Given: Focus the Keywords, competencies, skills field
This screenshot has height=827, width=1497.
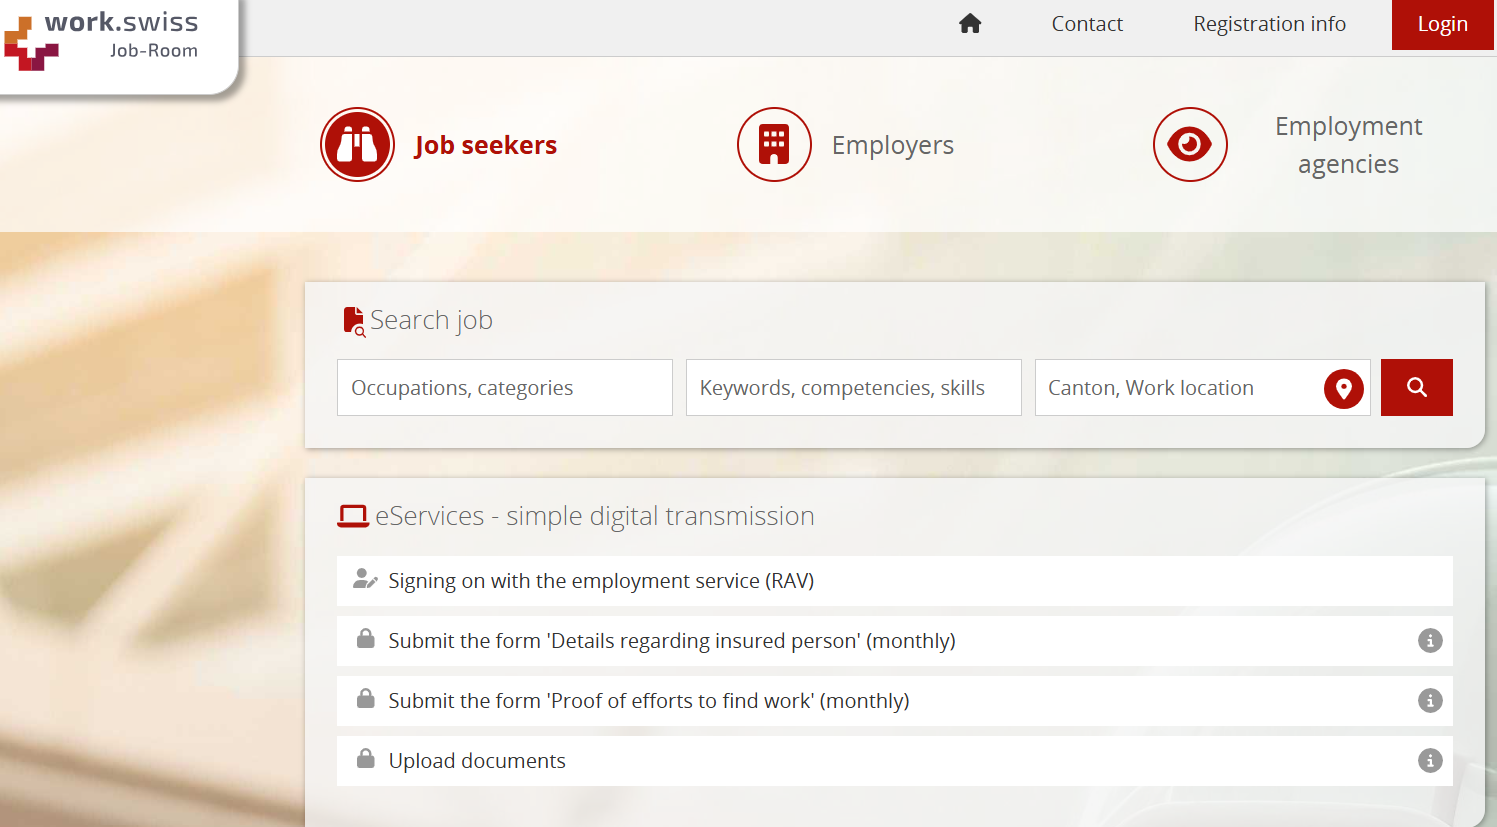Looking at the screenshot, I should click(853, 388).
